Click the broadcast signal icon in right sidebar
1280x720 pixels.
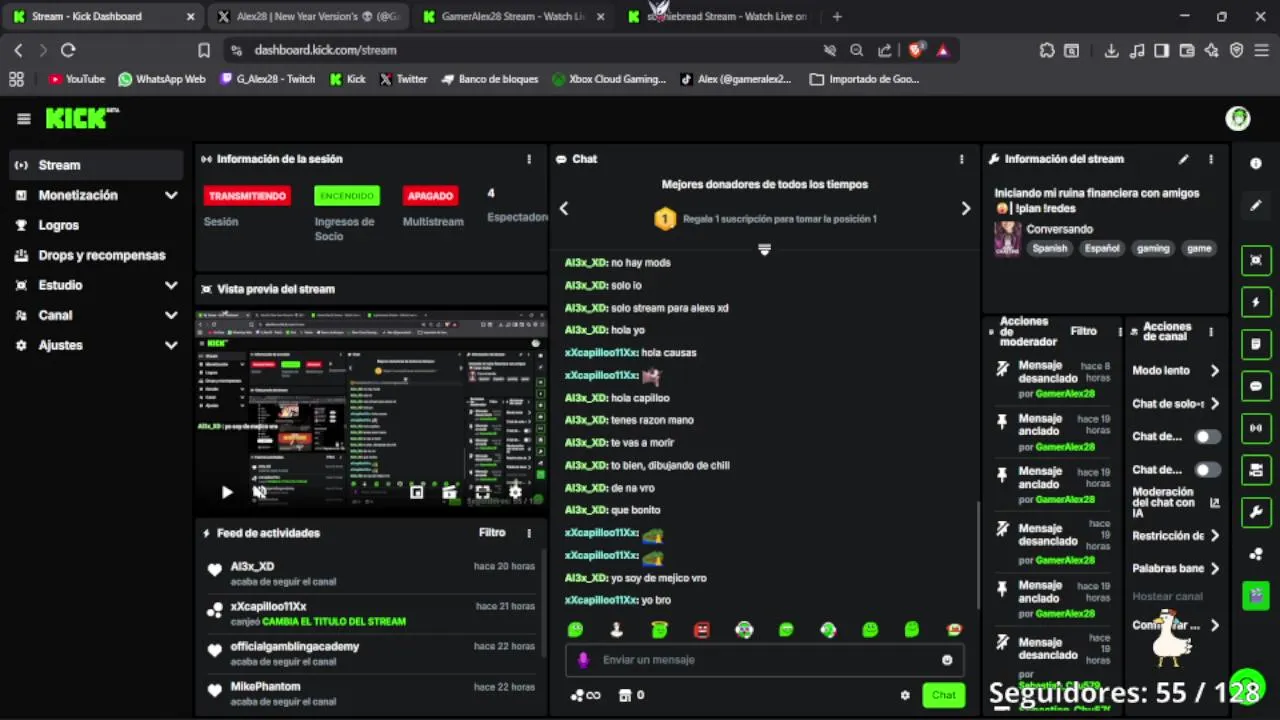tap(1256, 428)
